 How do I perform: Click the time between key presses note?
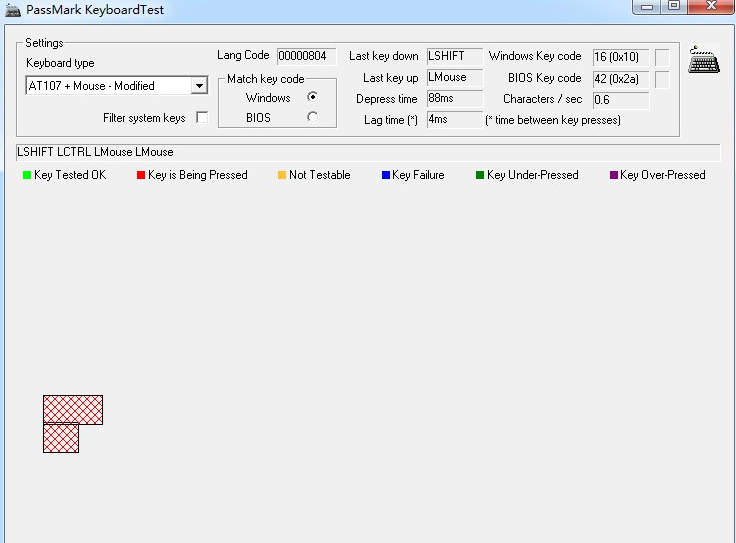(553, 120)
